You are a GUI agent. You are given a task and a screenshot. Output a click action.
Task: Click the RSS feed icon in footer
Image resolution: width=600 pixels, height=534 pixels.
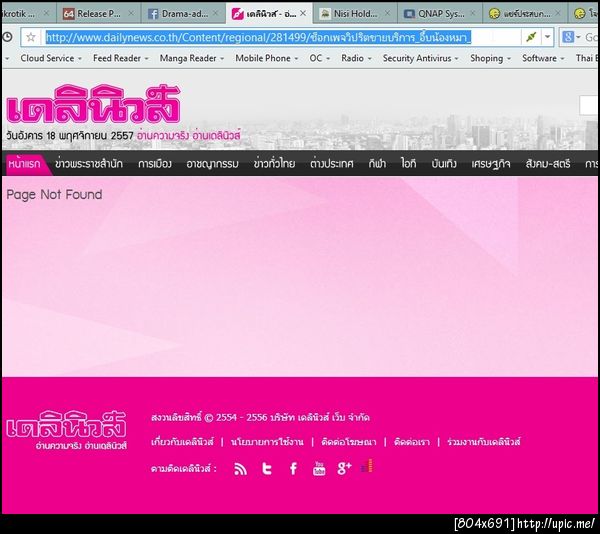pyautogui.click(x=240, y=469)
